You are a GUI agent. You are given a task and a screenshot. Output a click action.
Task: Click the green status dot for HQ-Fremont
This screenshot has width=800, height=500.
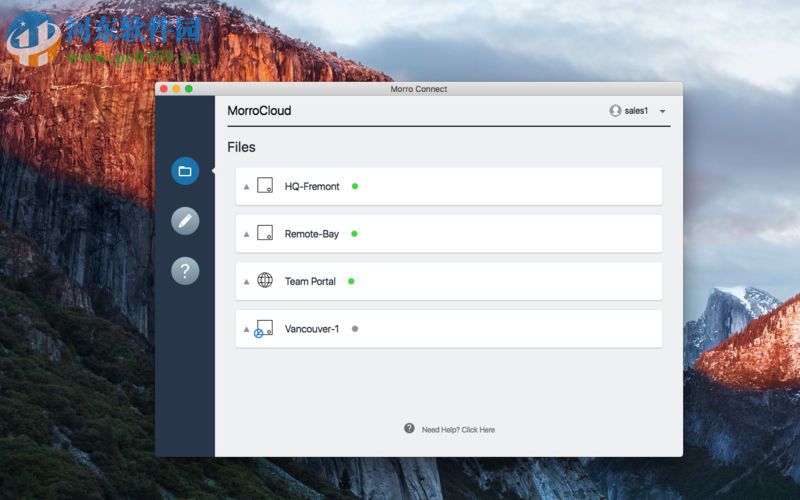(x=355, y=186)
